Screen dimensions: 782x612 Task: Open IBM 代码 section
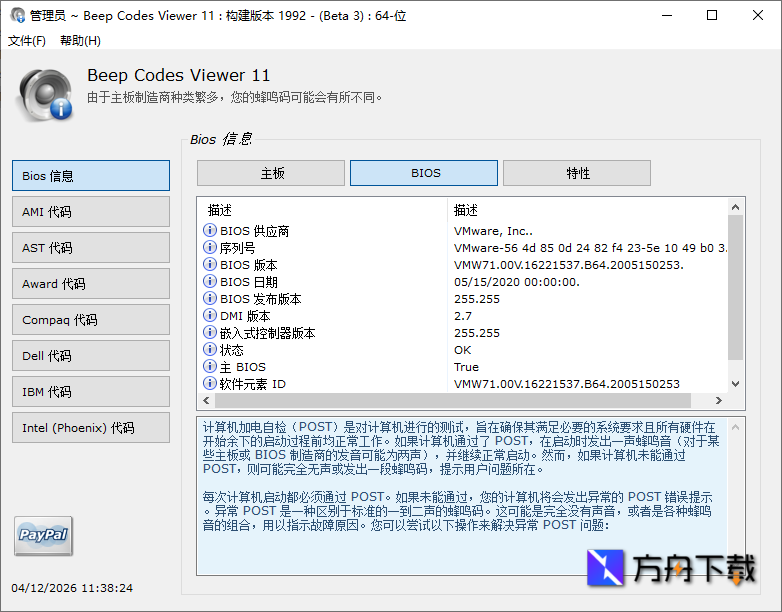click(91, 392)
